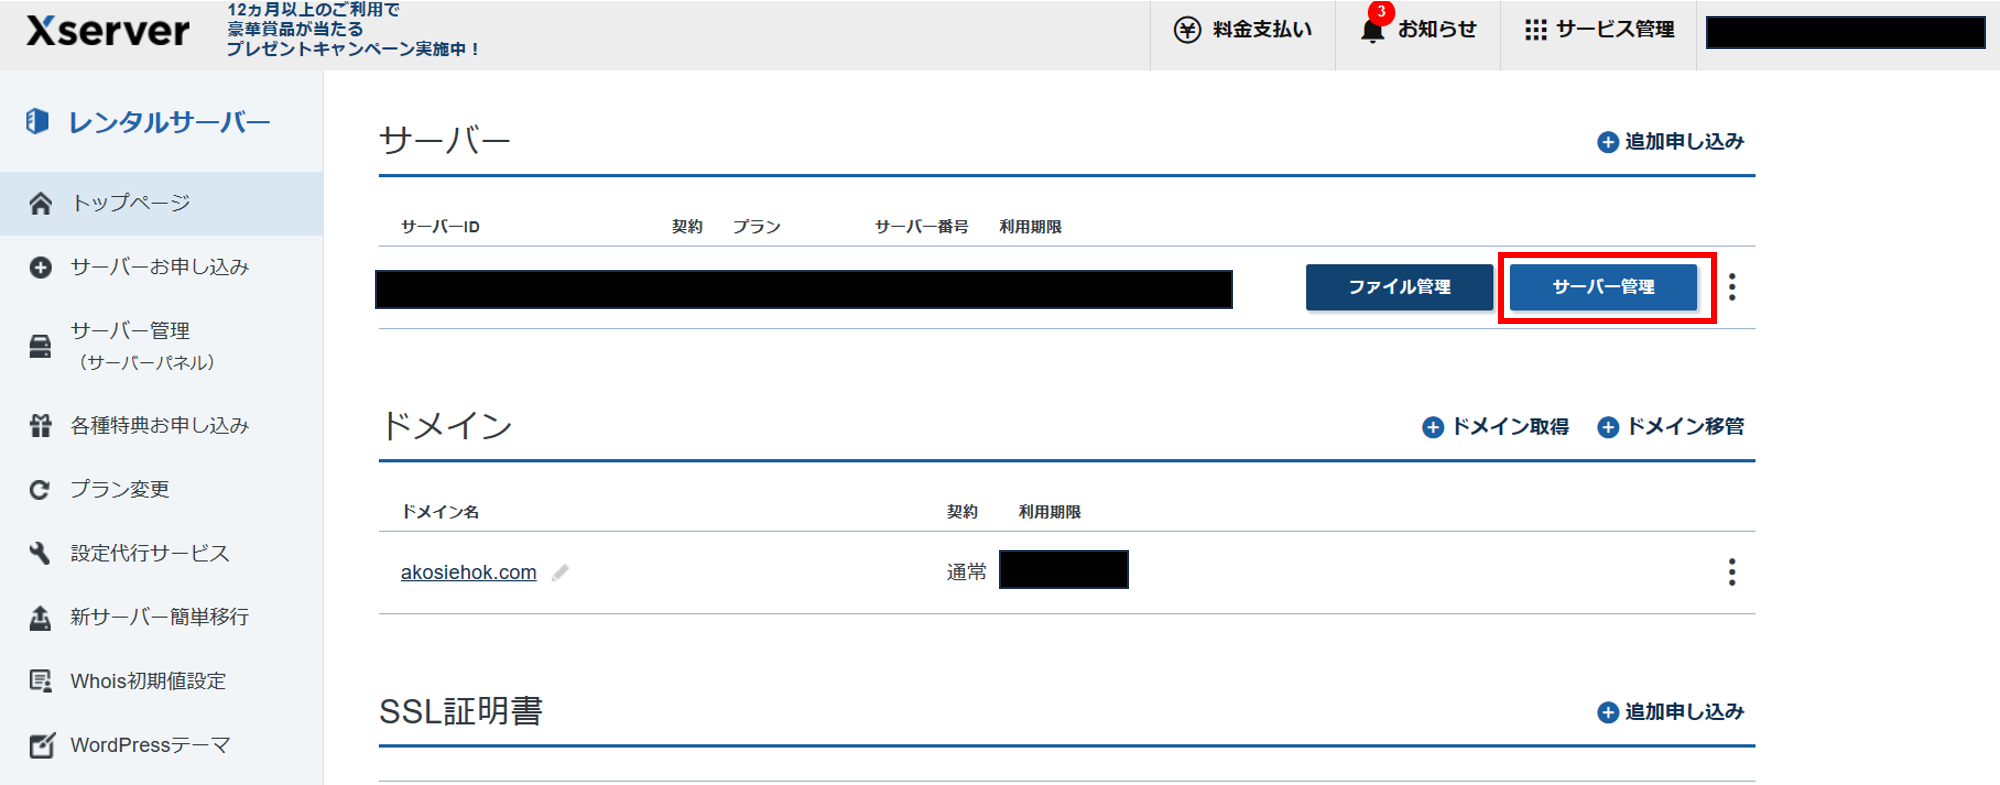Click the レンタルサーバー heading icon
2000x785 pixels.
pos(37,122)
